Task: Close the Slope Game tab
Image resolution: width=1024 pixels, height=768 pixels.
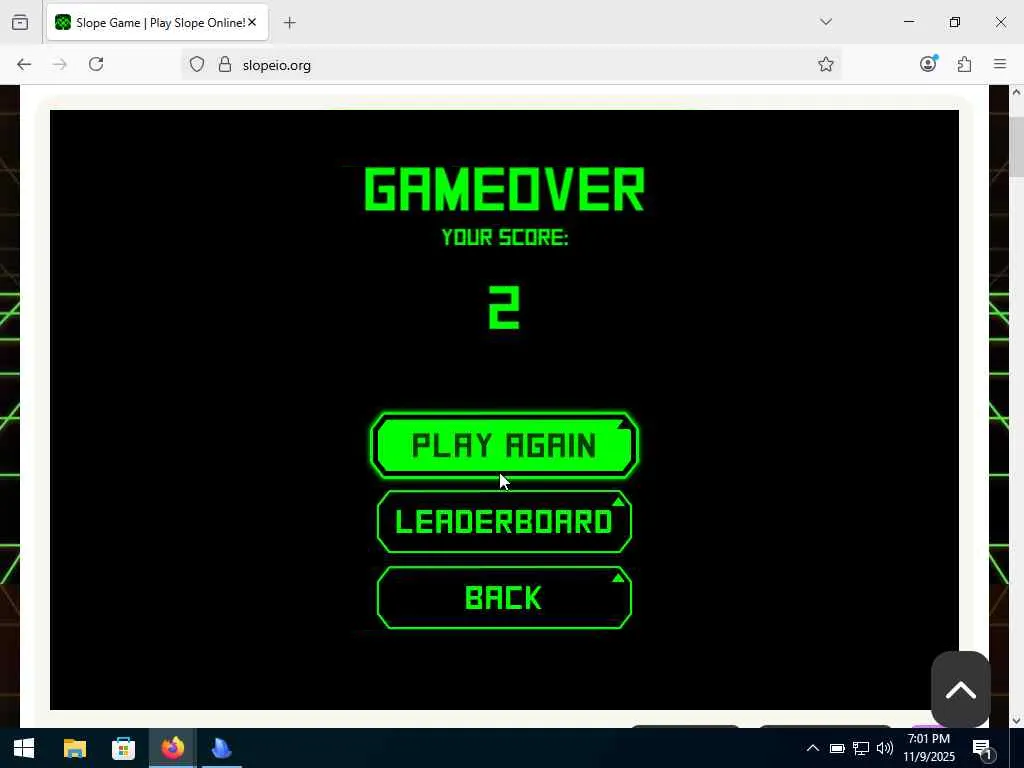Action: pos(252,22)
